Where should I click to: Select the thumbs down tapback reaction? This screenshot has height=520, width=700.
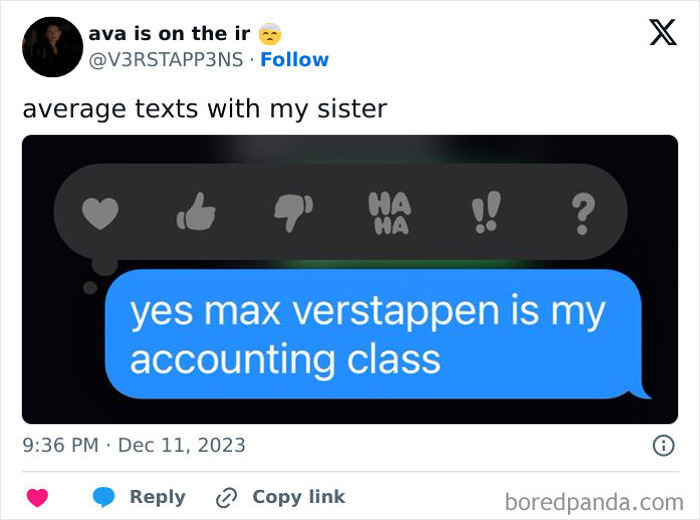click(x=293, y=213)
